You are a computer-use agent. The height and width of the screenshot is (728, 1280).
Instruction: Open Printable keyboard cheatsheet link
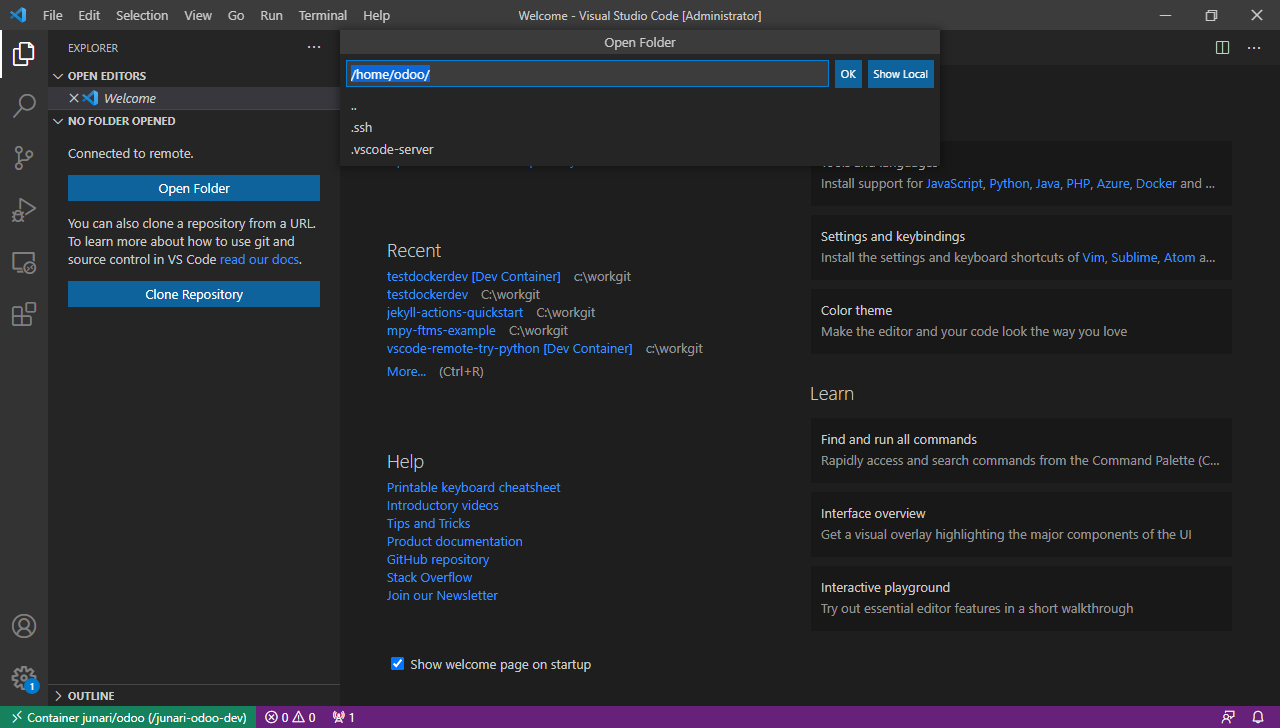pyautogui.click(x=473, y=487)
